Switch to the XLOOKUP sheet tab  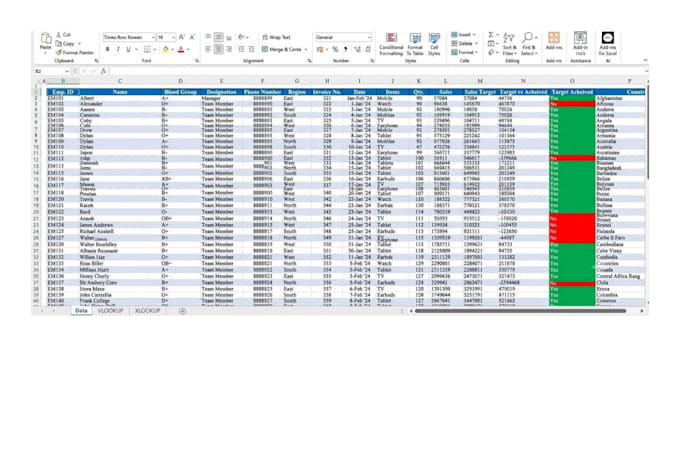point(147,311)
